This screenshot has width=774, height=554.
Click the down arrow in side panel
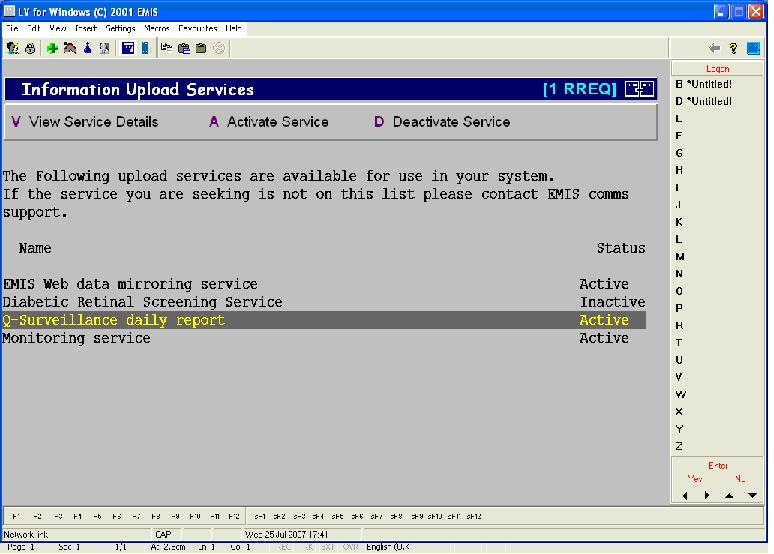tap(752, 495)
